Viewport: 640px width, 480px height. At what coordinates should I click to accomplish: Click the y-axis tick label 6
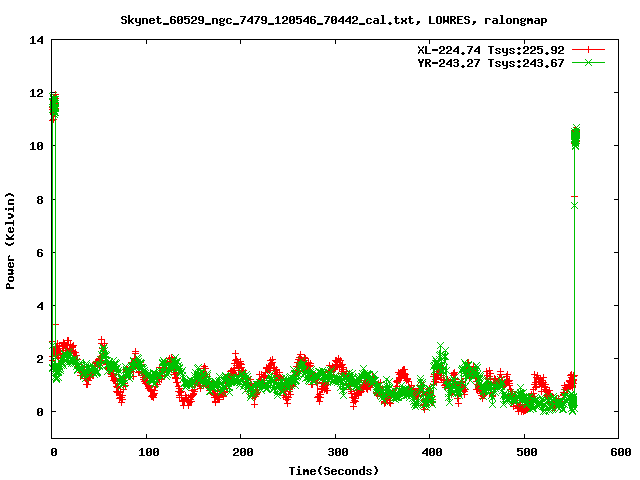tap(40, 253)
